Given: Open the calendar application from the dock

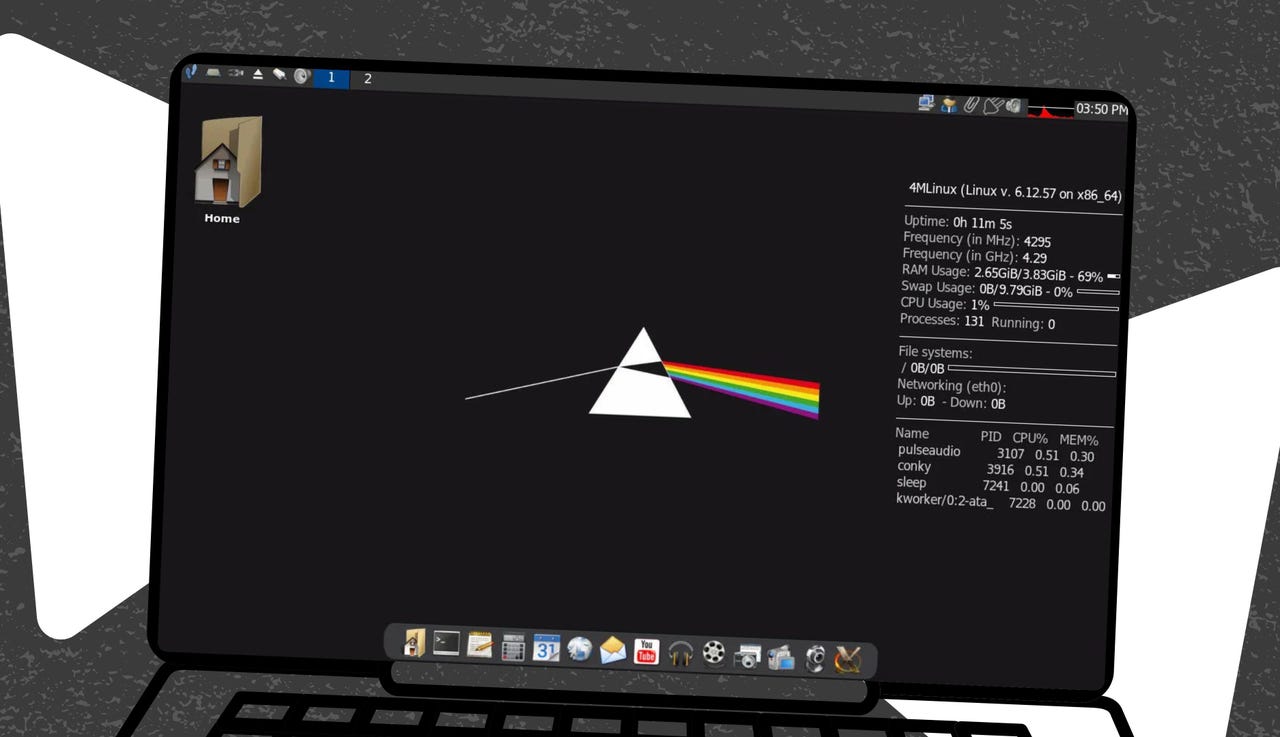Looking at the screenshot, I should [x=545, y=650].
